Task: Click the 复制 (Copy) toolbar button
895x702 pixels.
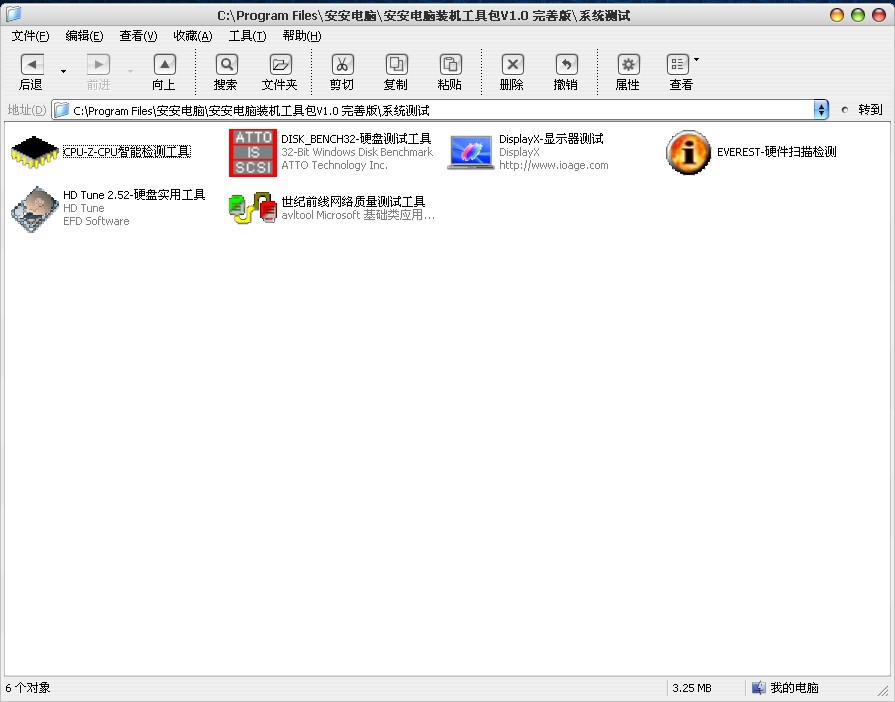Action: pos(396,65)
